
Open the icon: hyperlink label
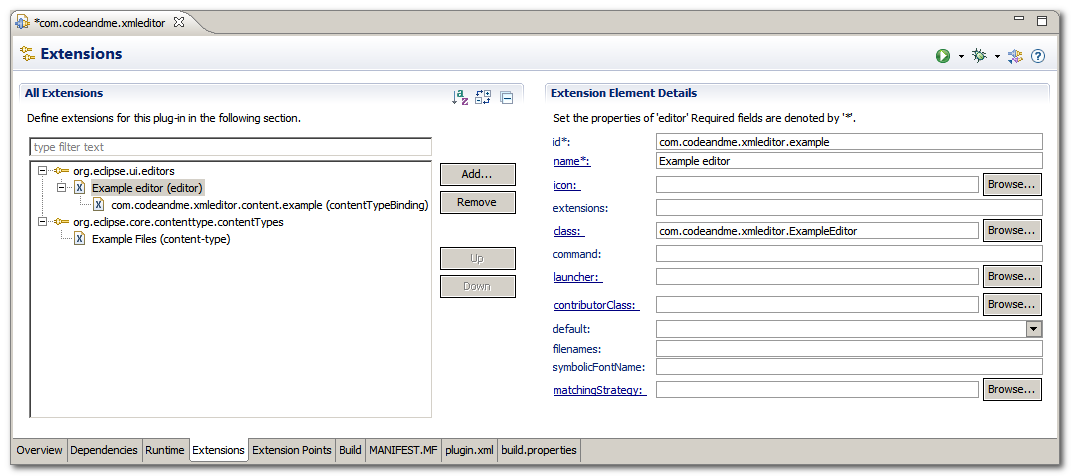pos(566,185)
